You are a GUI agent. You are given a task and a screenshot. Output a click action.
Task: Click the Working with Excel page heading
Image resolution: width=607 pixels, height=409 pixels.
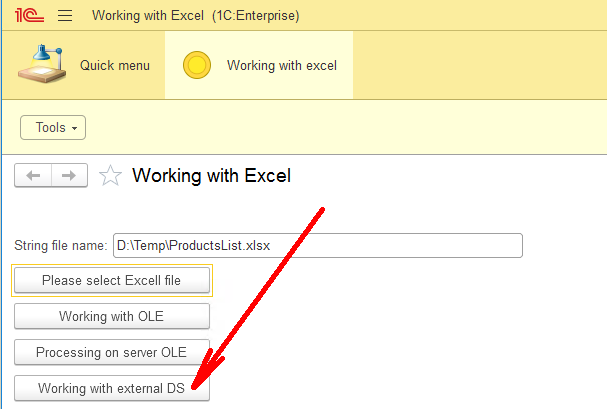(211, 176)
